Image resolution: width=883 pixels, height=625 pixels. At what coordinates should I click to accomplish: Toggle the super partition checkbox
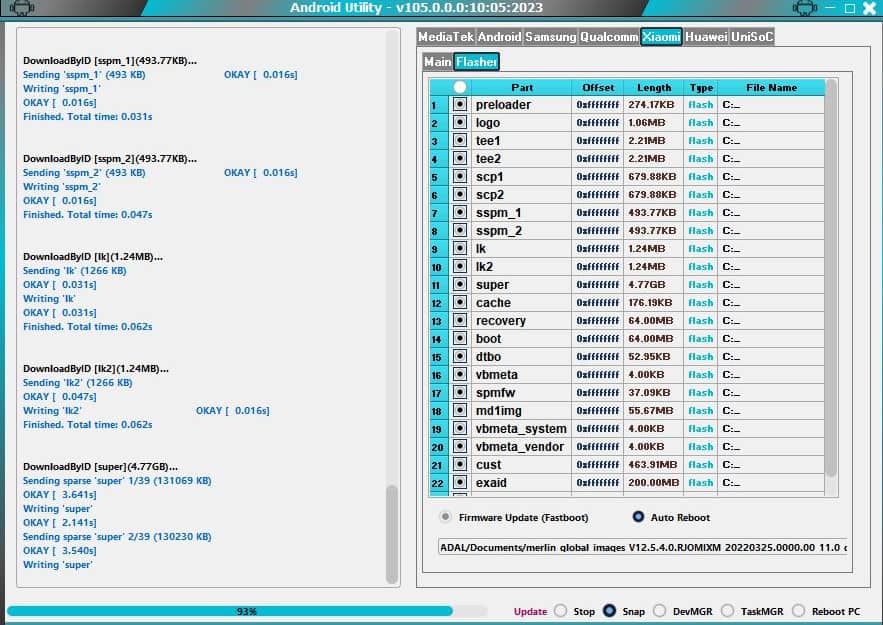[460, 284]
